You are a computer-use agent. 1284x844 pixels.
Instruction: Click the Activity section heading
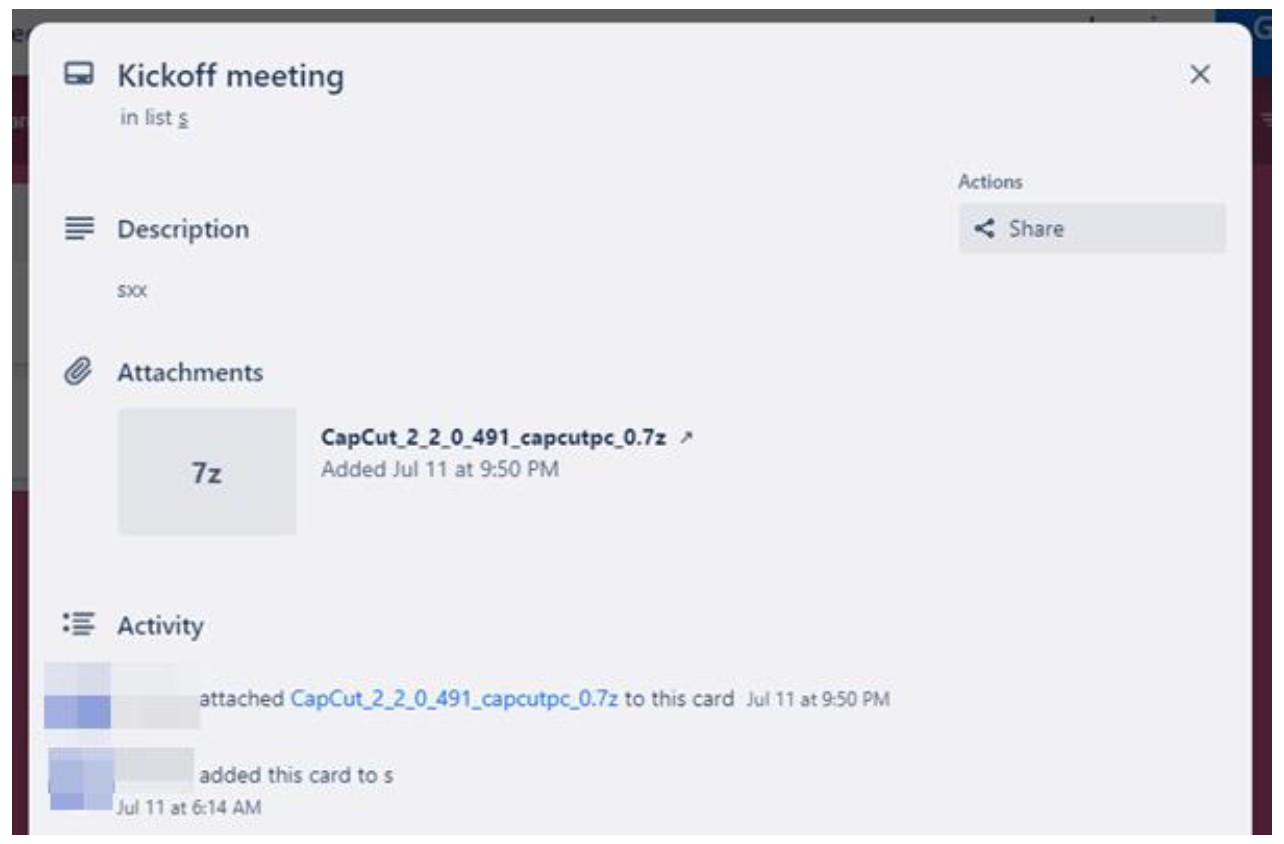point(160,626)
